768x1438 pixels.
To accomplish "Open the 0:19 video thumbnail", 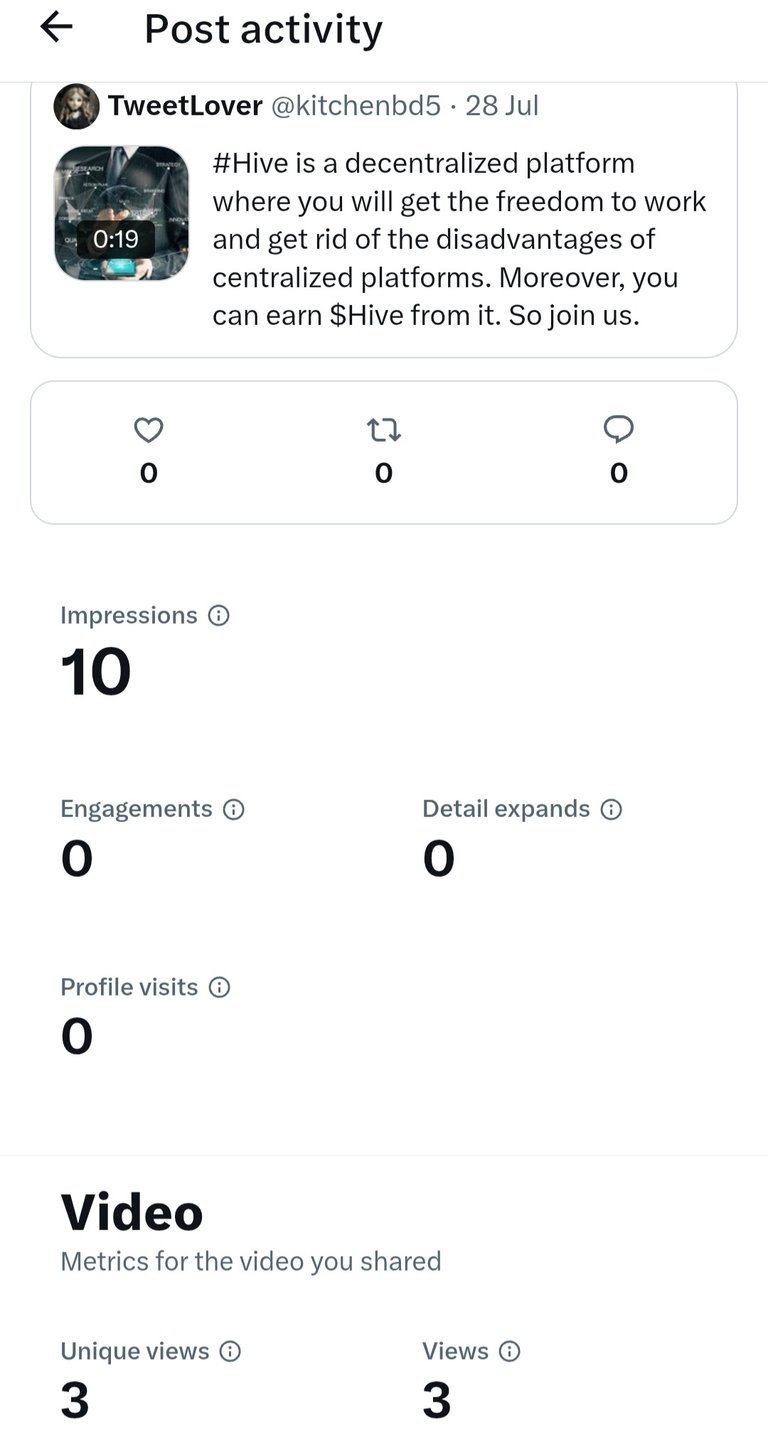I will pyautogui.click(x=121, y=213).
